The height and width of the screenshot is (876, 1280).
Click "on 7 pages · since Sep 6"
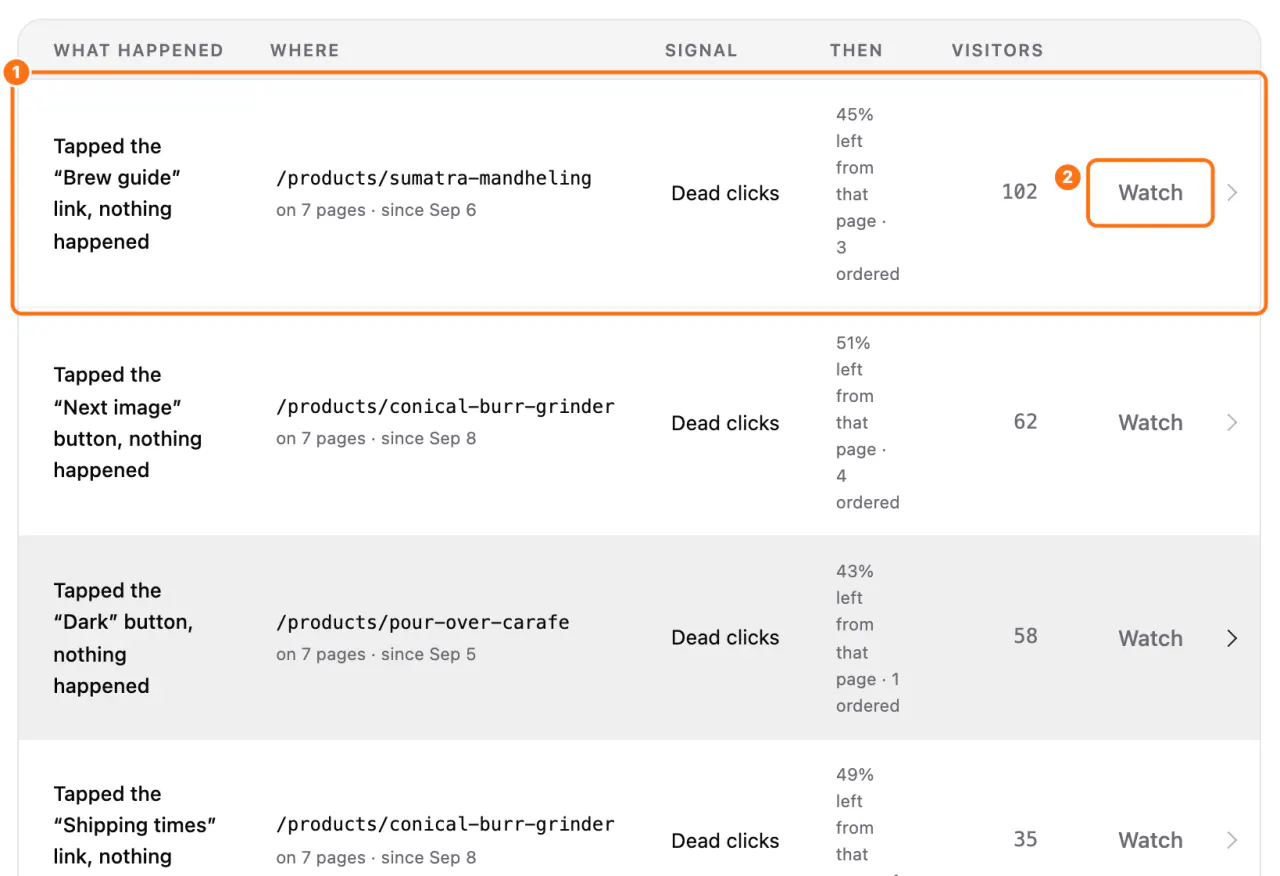[x=376, y=210]
